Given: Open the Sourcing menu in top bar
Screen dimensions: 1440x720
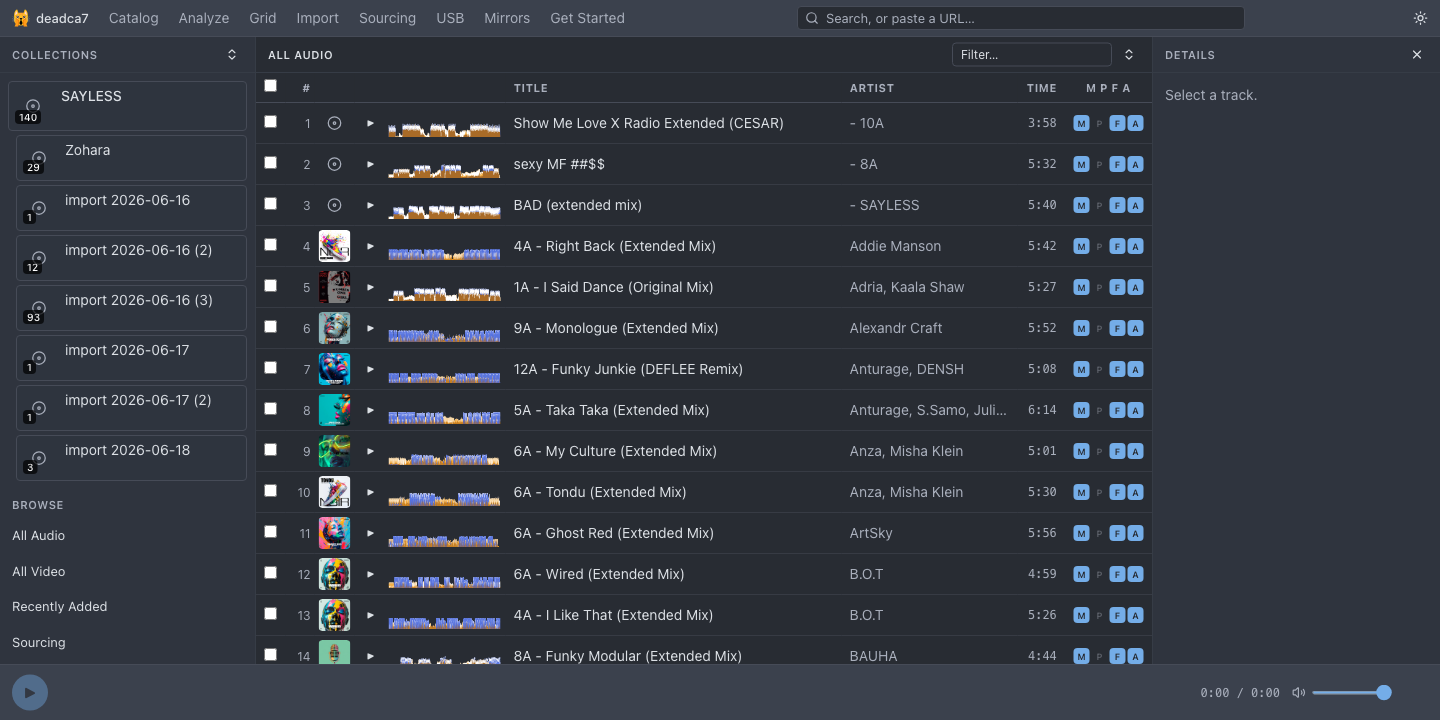Looking at the screenshot, I should pyautogui.click(x=388, y=18).
